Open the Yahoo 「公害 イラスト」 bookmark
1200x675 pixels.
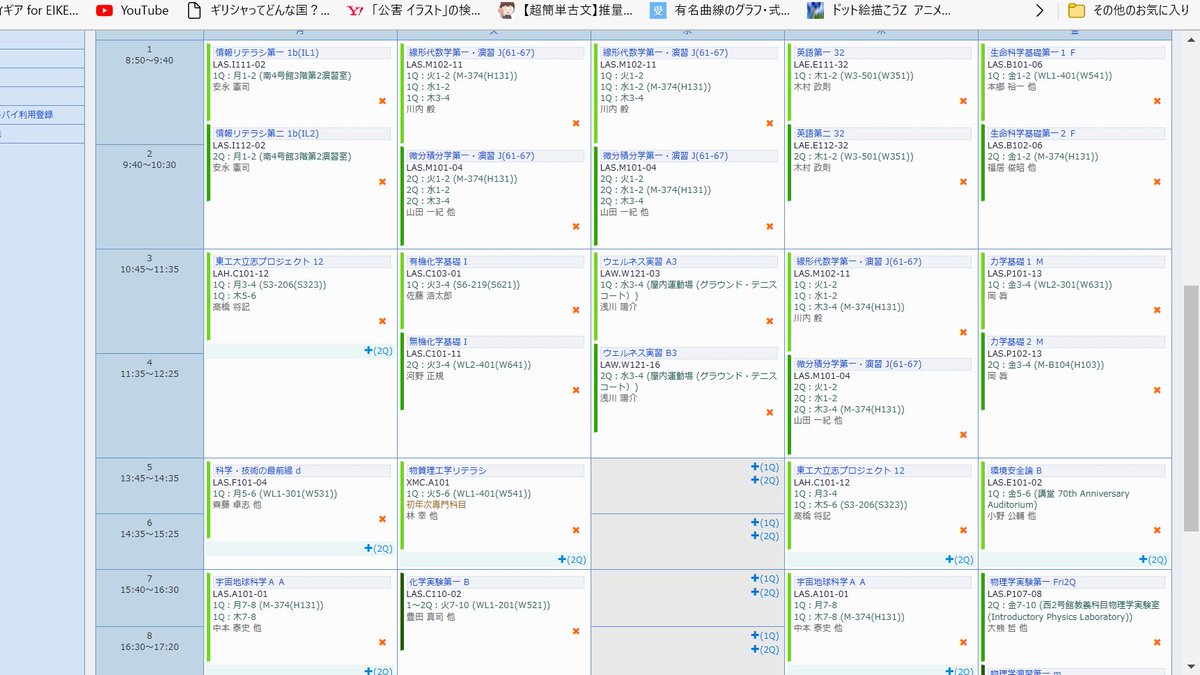coord(413,11)
